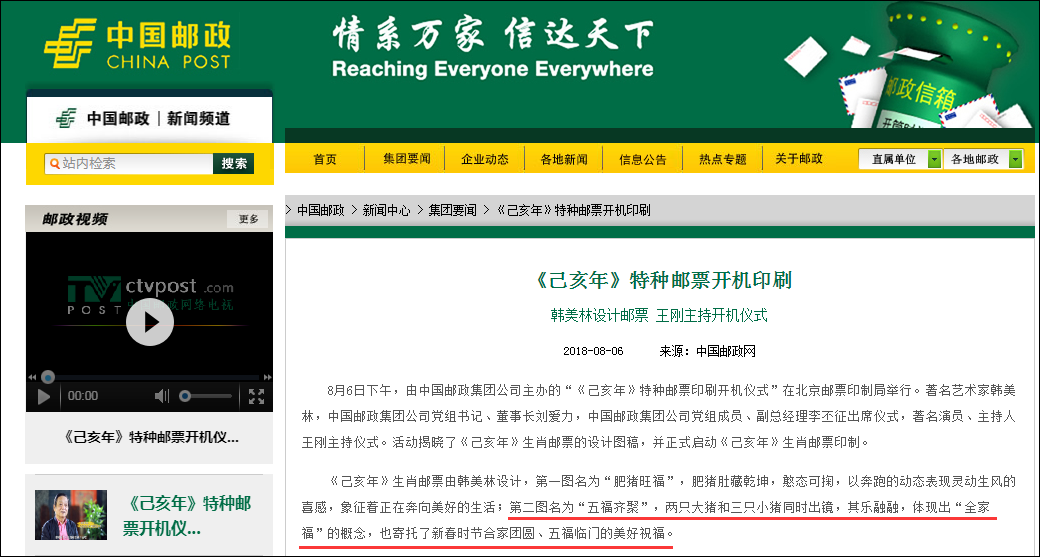The image size is (1040, 557).
Task: Open the 集团要闻 menu item
Action: click(406, 159)
